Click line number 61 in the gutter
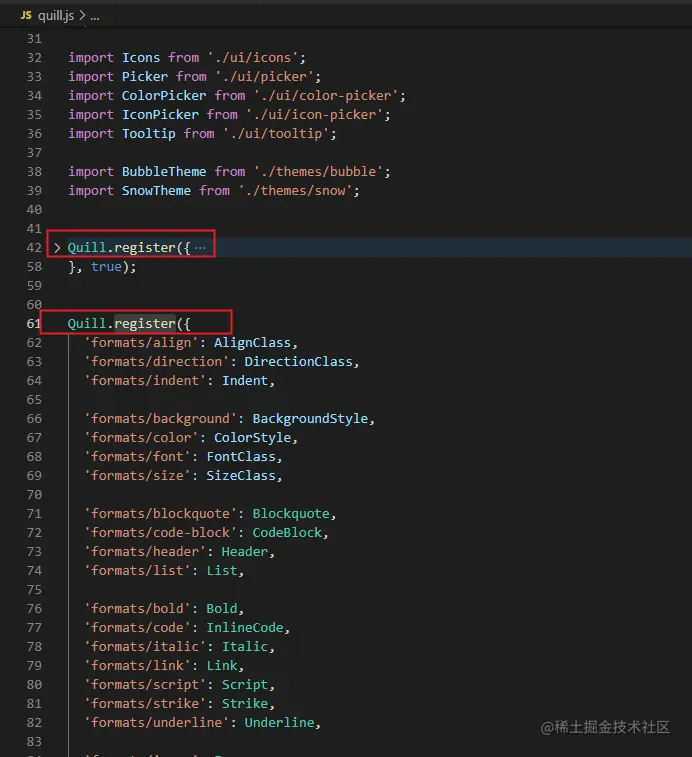 (34, 323)
